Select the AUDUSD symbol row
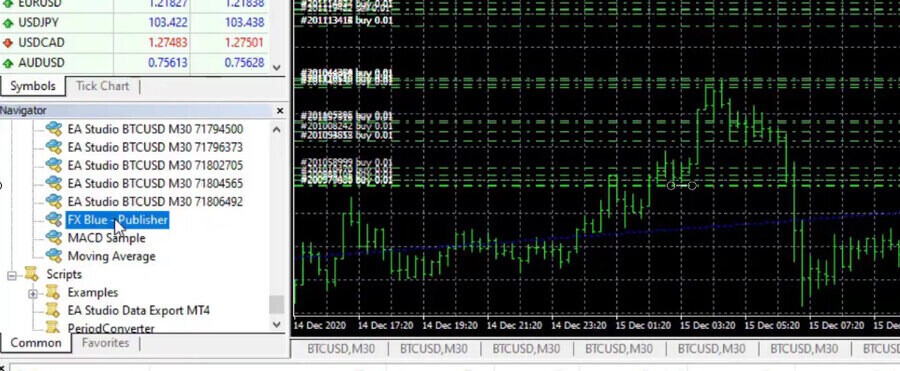This screenshot has width=900, height=371. [134, 63]
